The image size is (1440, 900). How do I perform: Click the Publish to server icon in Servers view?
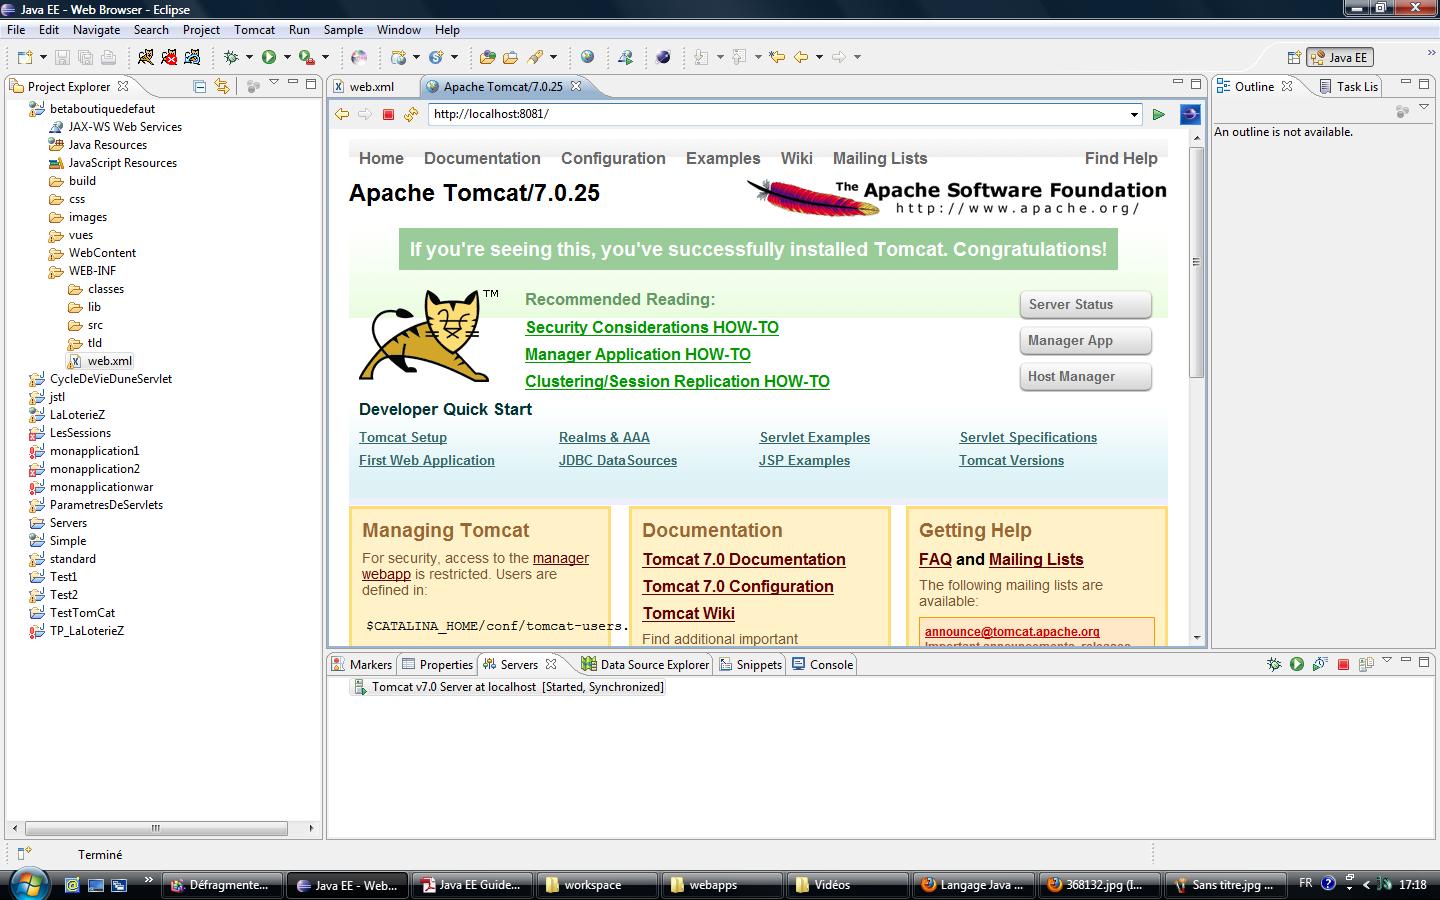tap(1366, 664)
